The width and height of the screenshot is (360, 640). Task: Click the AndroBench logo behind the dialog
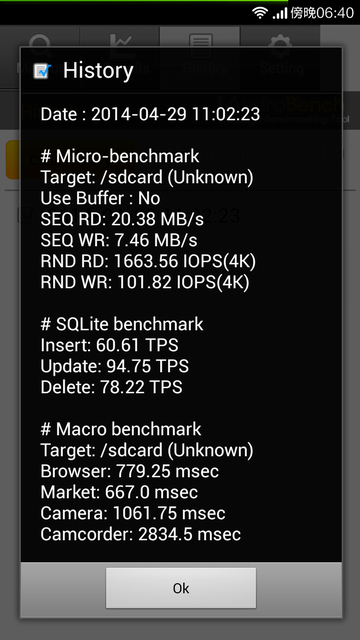click(282, 109)
